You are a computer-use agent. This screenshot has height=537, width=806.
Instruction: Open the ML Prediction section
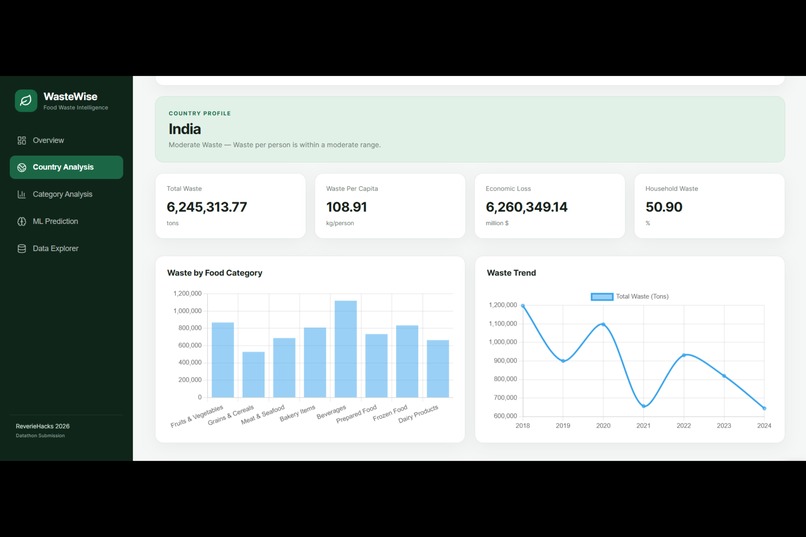coord(66,221)
